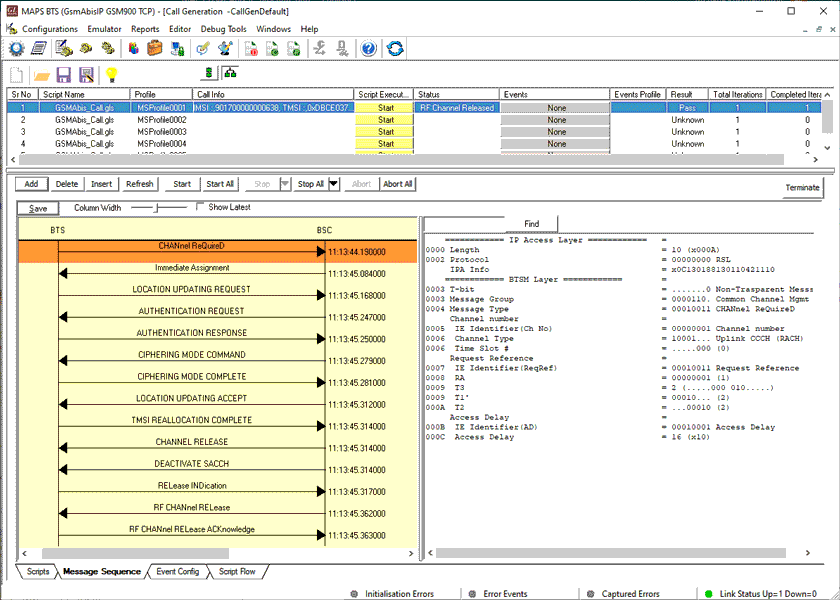Open the Reports menu
Screen dimensions: 840x600
(145, 29)
